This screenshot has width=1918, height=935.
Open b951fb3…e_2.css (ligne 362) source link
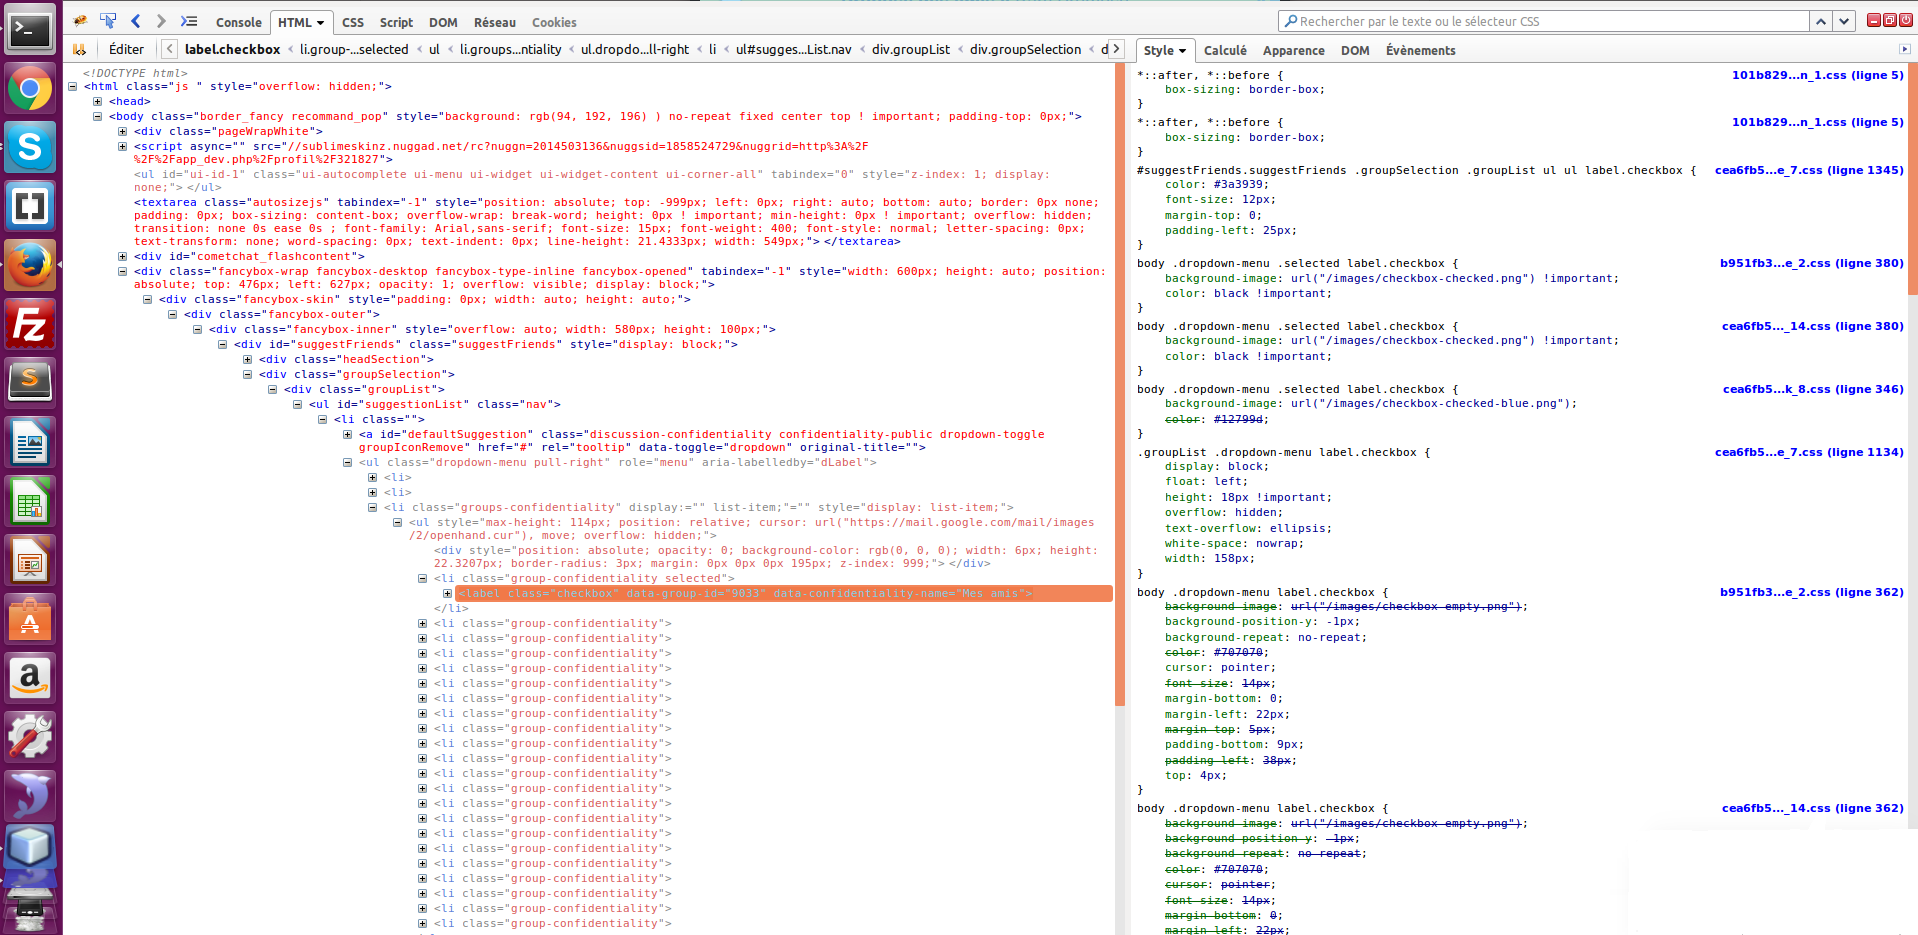click(x=1812, y=592)
